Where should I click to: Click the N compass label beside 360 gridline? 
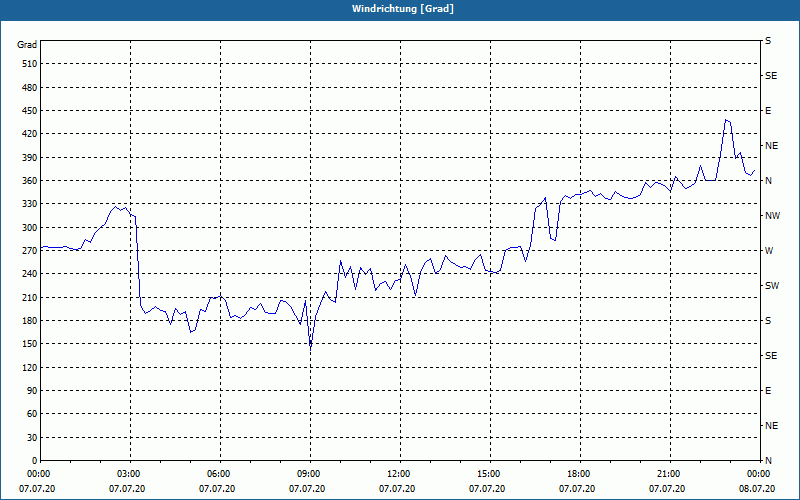(x=768, y=181)
